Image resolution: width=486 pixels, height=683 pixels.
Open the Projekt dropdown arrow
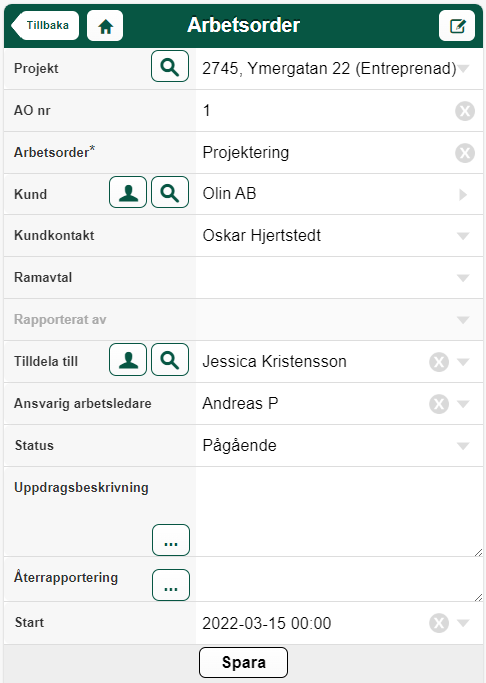point(463,69)
